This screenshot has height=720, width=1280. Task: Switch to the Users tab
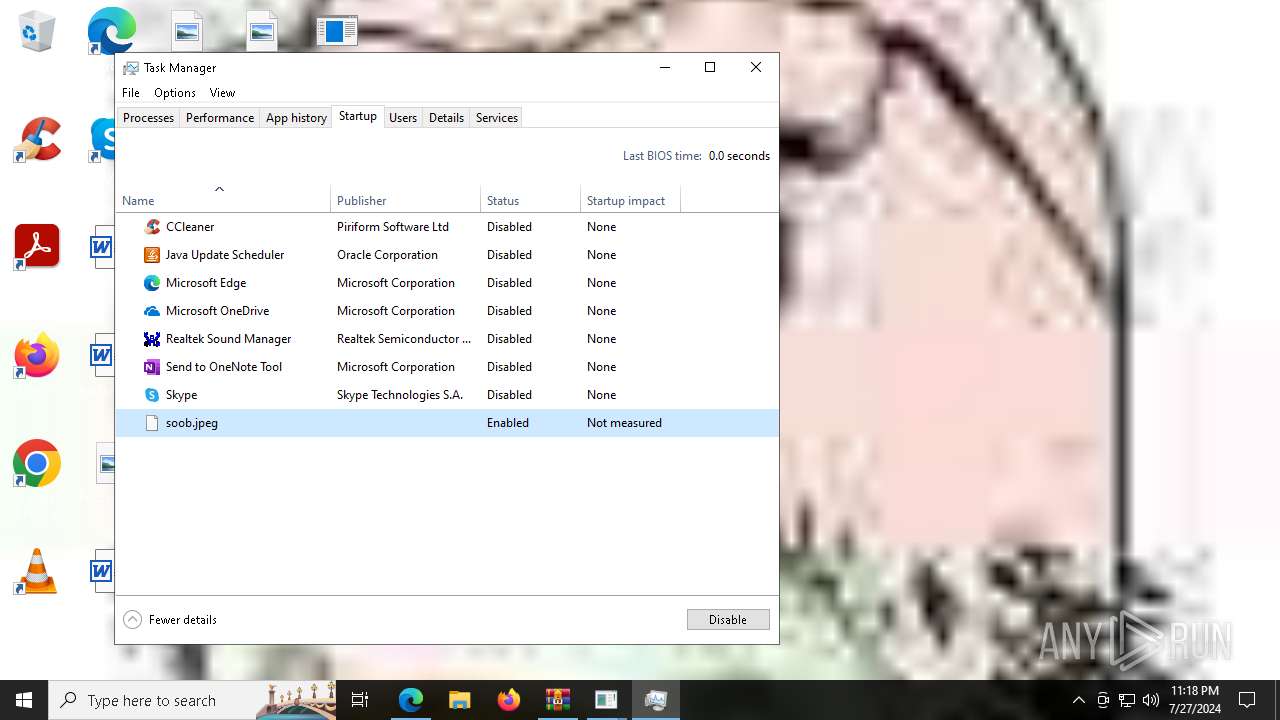(x=403, y=118)
